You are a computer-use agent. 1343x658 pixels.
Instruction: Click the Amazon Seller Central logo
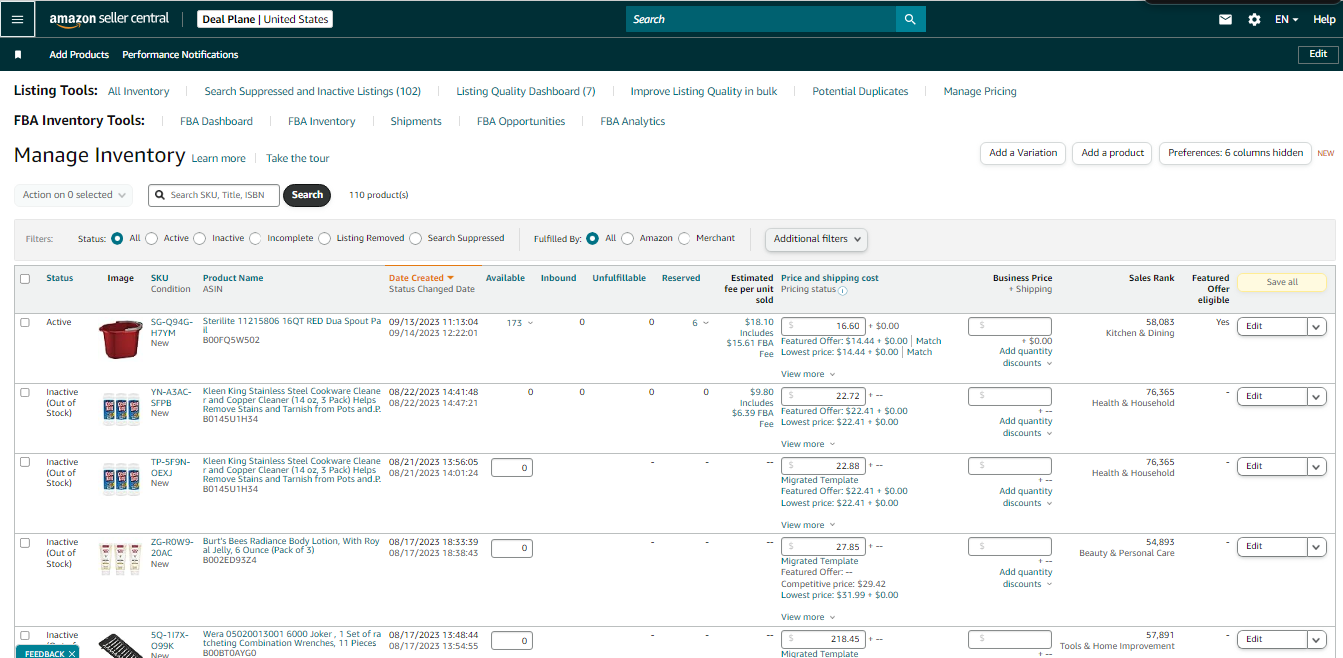pos(109,19)
